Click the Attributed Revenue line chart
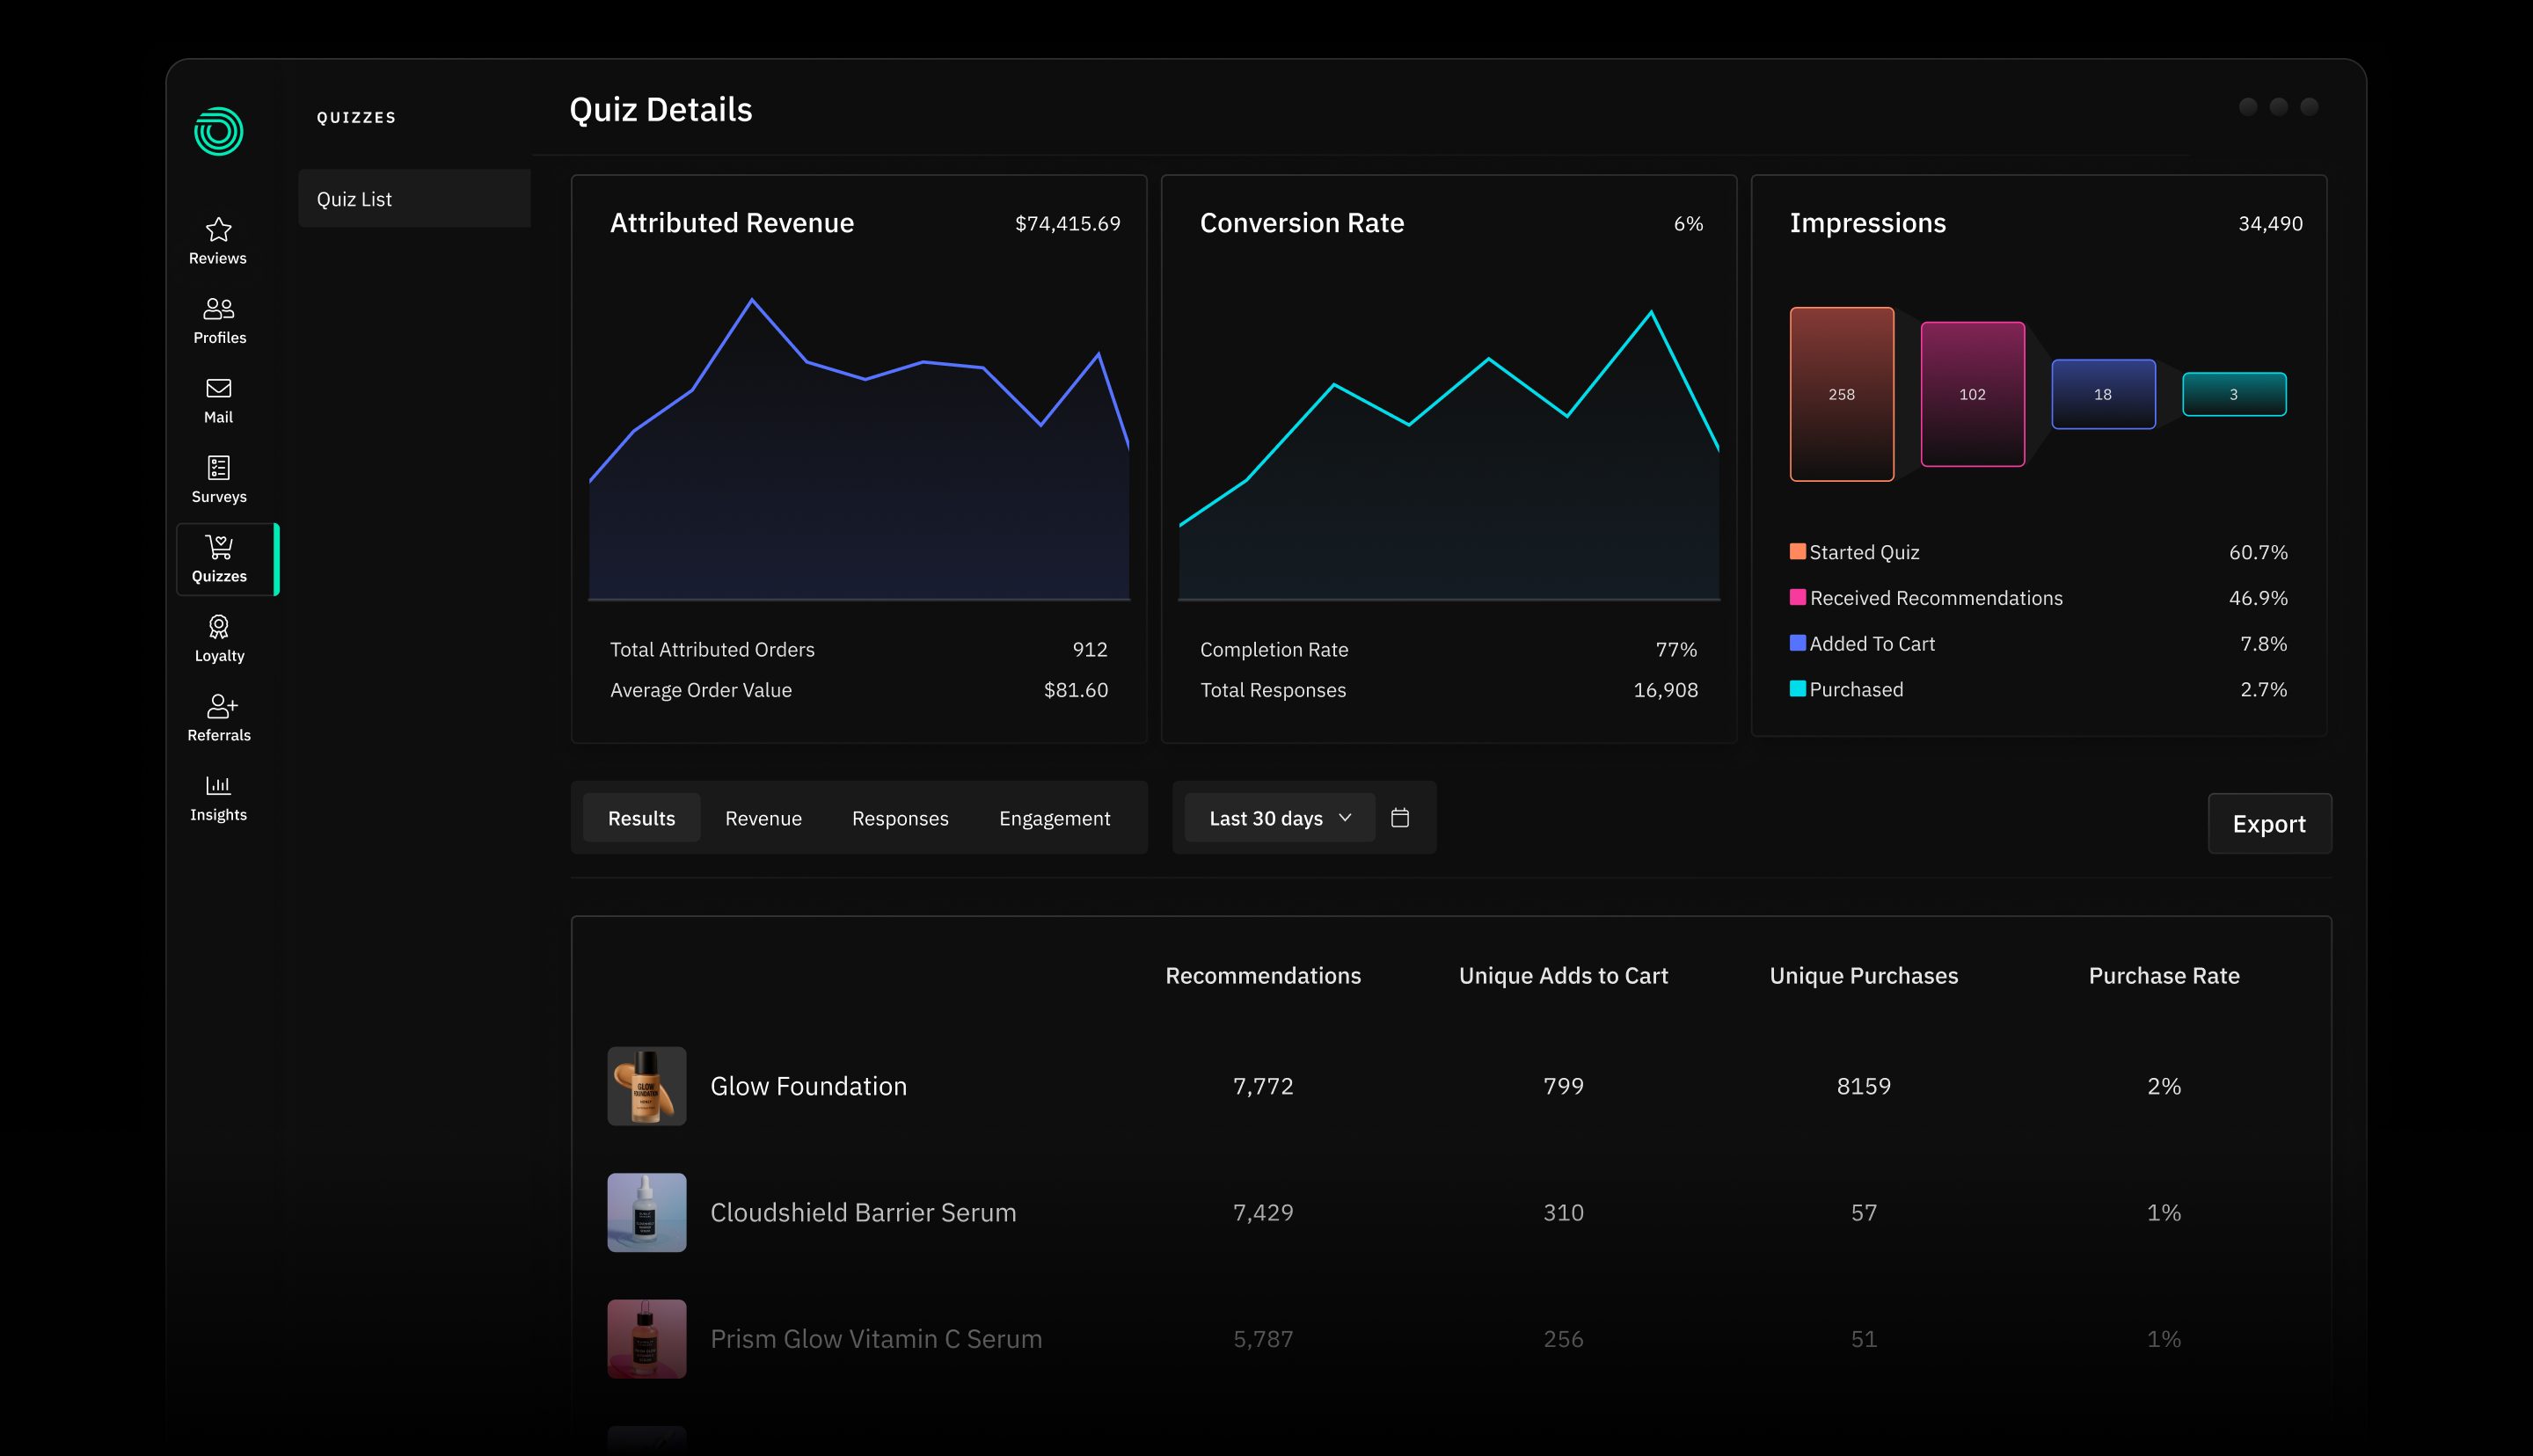Viewport: 2533px width, 1456px height. (x=859, y=448)
